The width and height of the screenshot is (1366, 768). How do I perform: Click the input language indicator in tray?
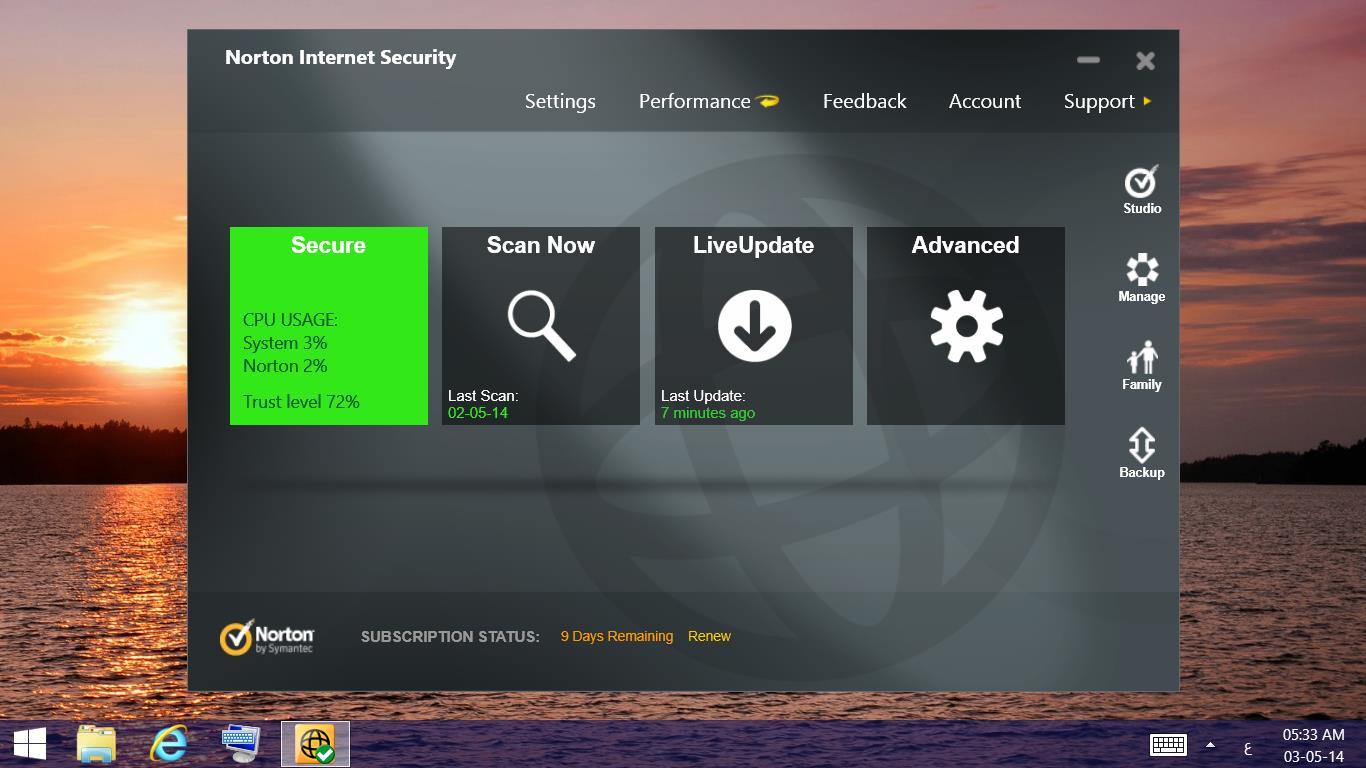tap(1248, 747)
